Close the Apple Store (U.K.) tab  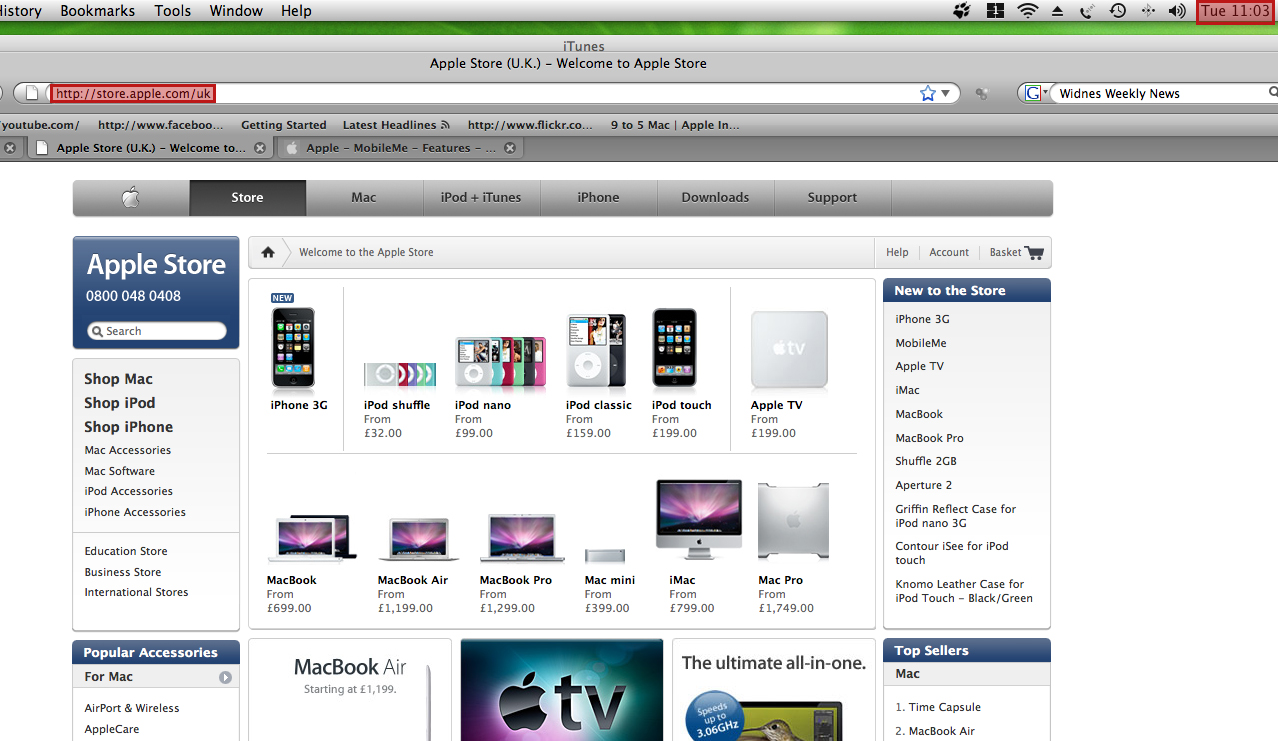click(x=260, y=148)
